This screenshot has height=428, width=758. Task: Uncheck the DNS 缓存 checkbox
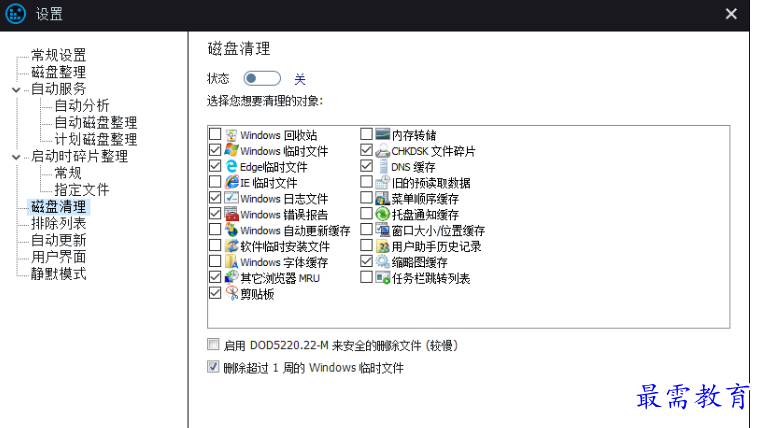[x=366, y=166]
